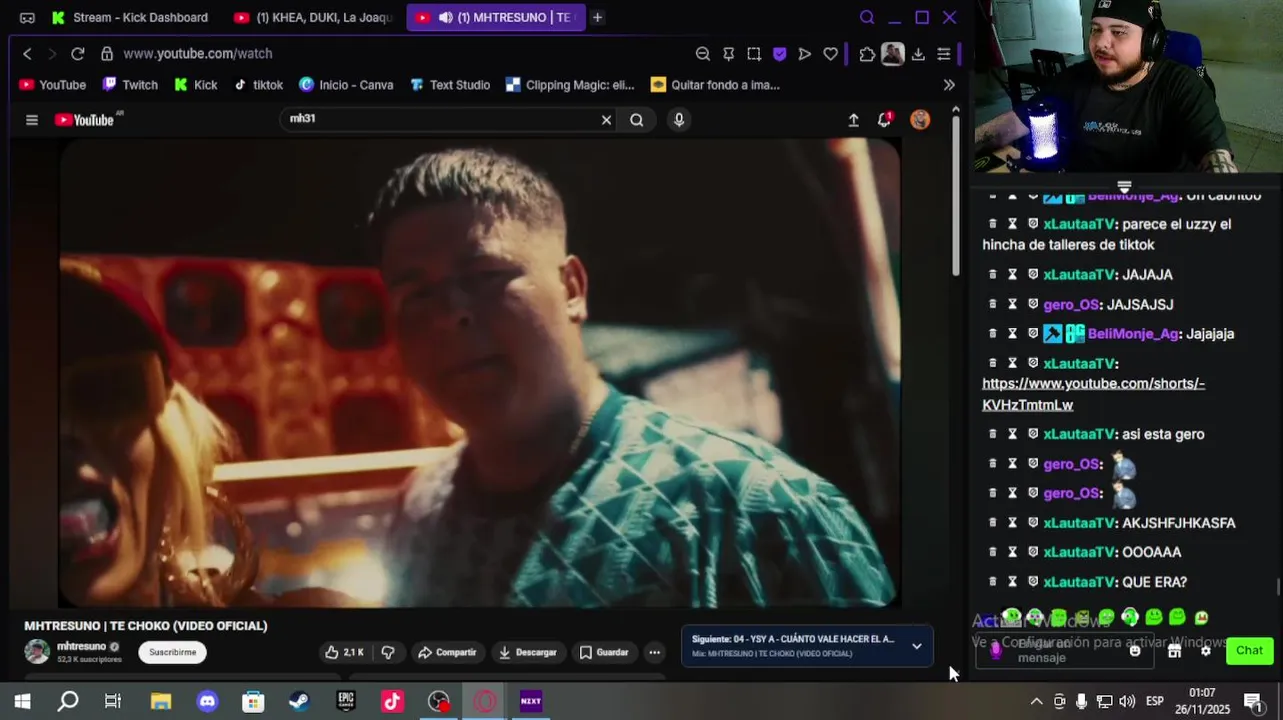Open browser profile avatar in toolbar
The image size is (1283, 720).
893,54
